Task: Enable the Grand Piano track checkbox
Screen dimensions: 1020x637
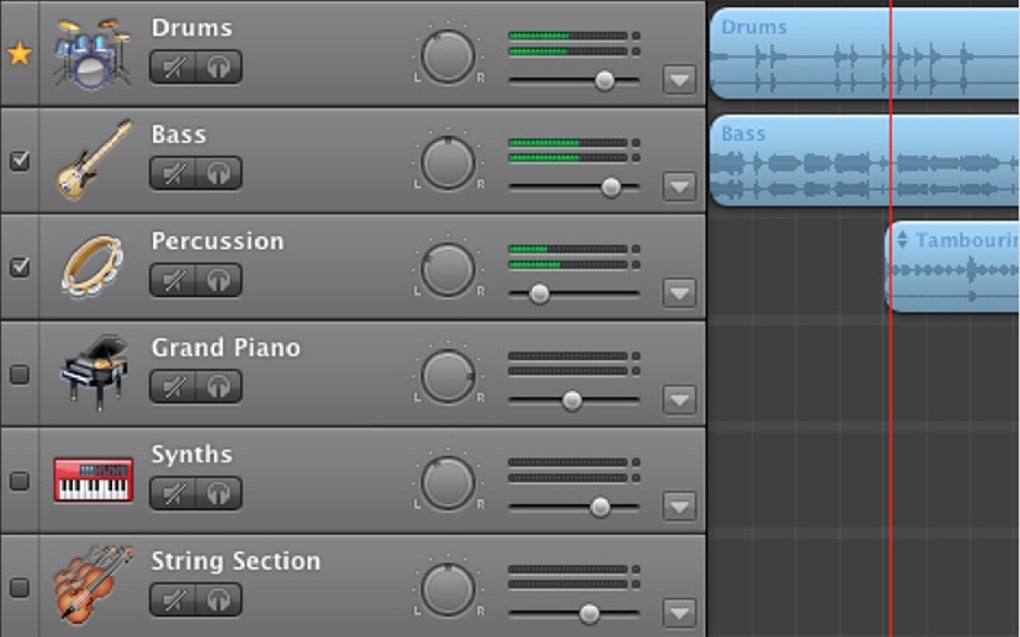Action: click(19, 374)
